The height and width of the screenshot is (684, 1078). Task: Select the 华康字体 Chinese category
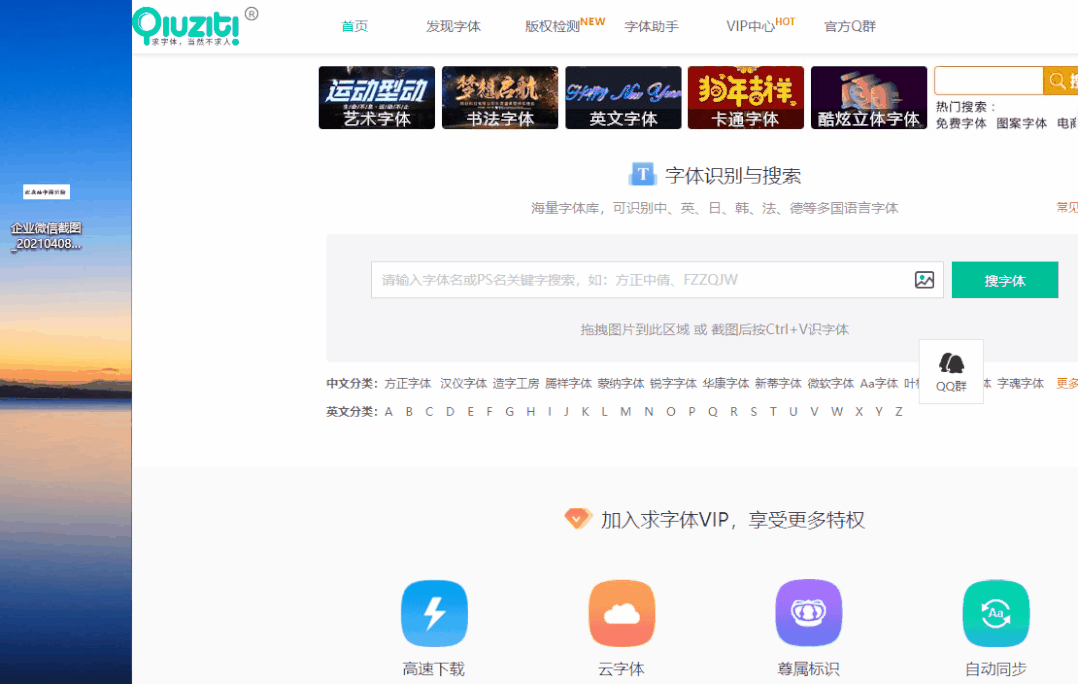click(726, 384)
